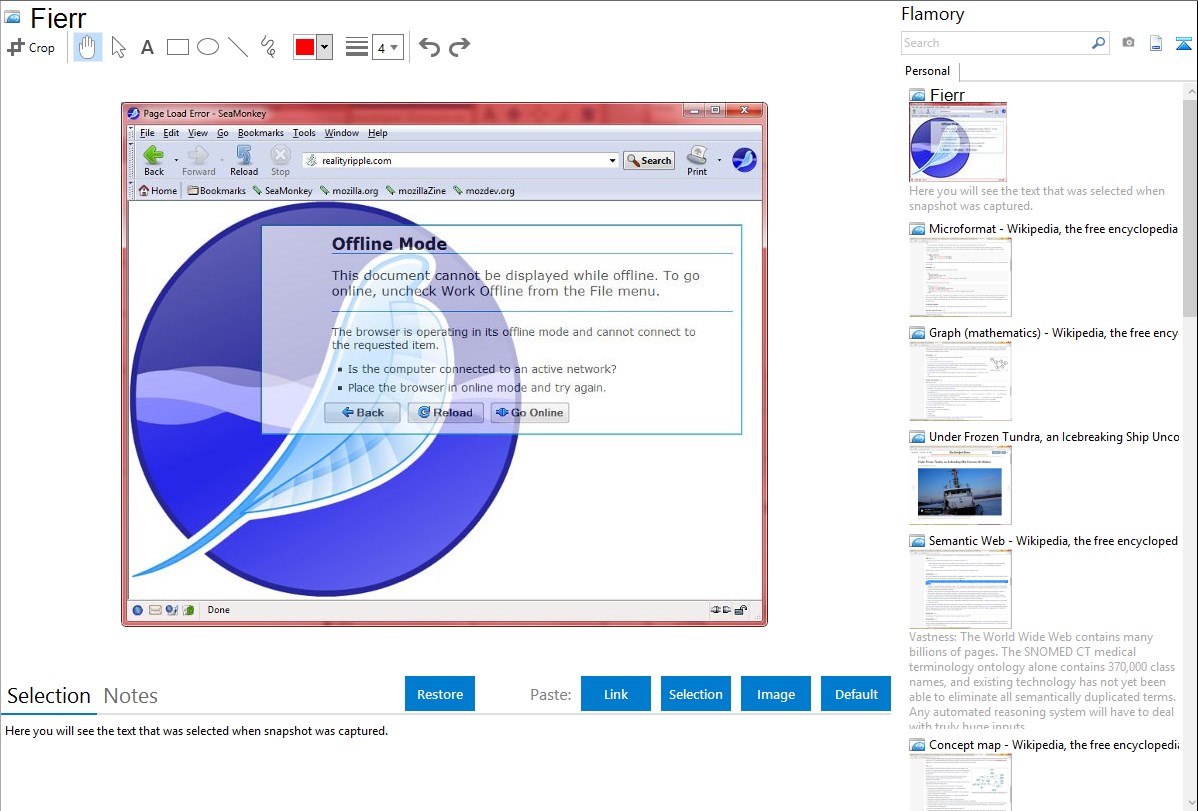Open Graph (mathematics) snapshot thumbnail
The width and height of the screenshot is (1198, 811).
pyautogui.click(x=960, y=381)
